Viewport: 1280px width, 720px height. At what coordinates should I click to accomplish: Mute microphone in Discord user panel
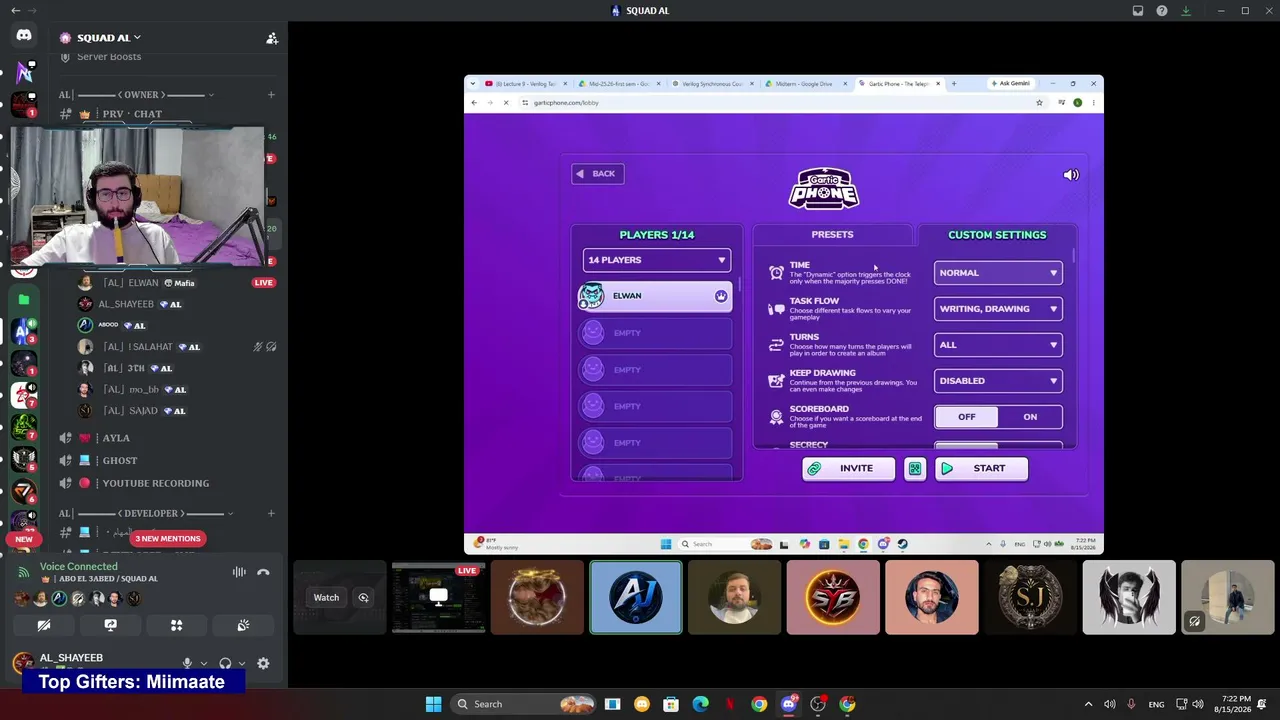click(187, 663)
